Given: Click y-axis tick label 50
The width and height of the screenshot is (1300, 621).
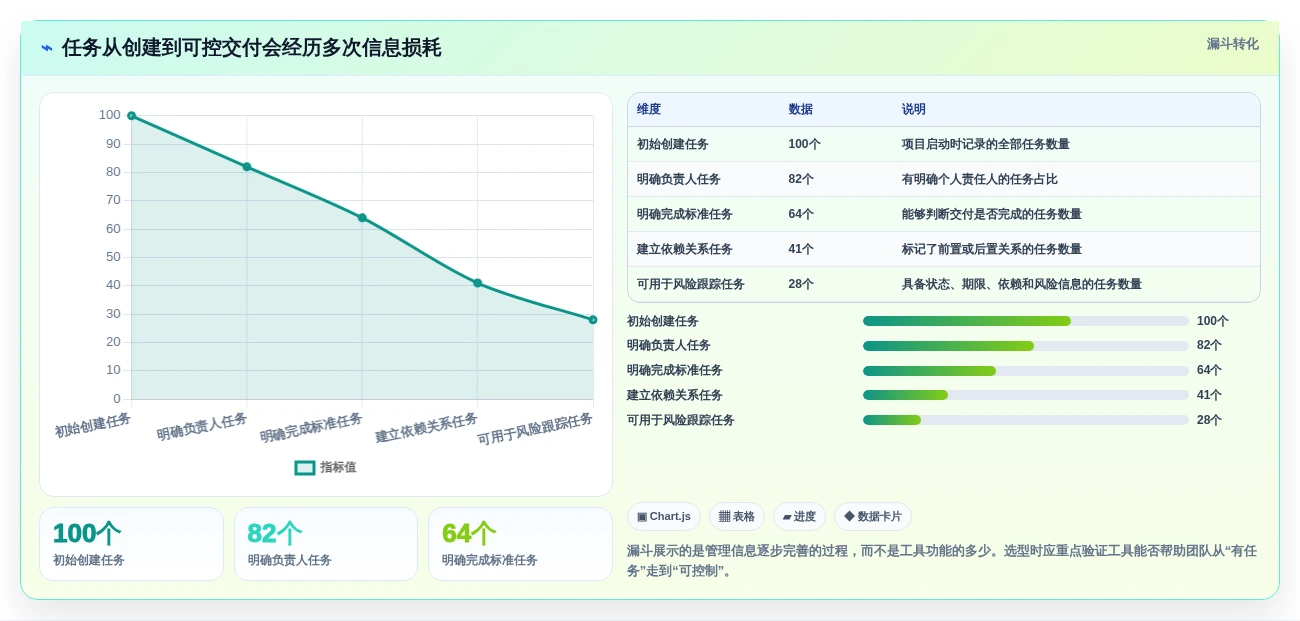Looking at the screenshot, I should point(113,257).
